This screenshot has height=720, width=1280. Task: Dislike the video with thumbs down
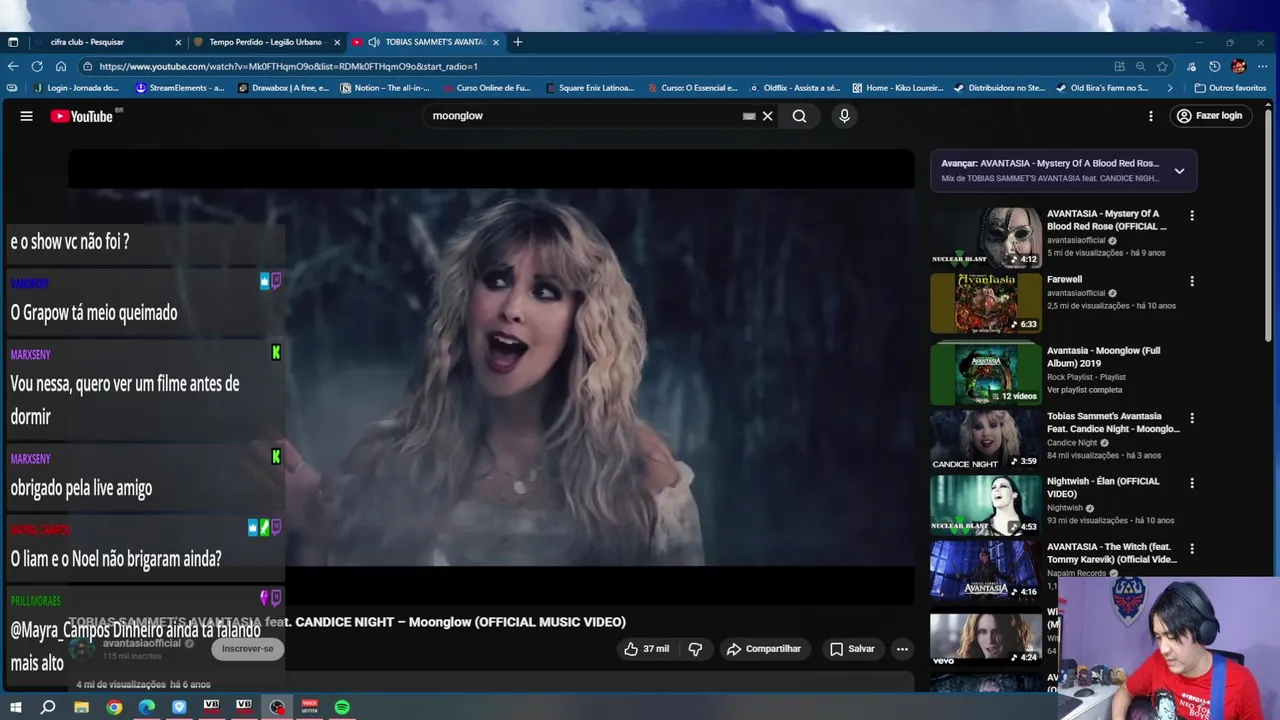[695, 649]
